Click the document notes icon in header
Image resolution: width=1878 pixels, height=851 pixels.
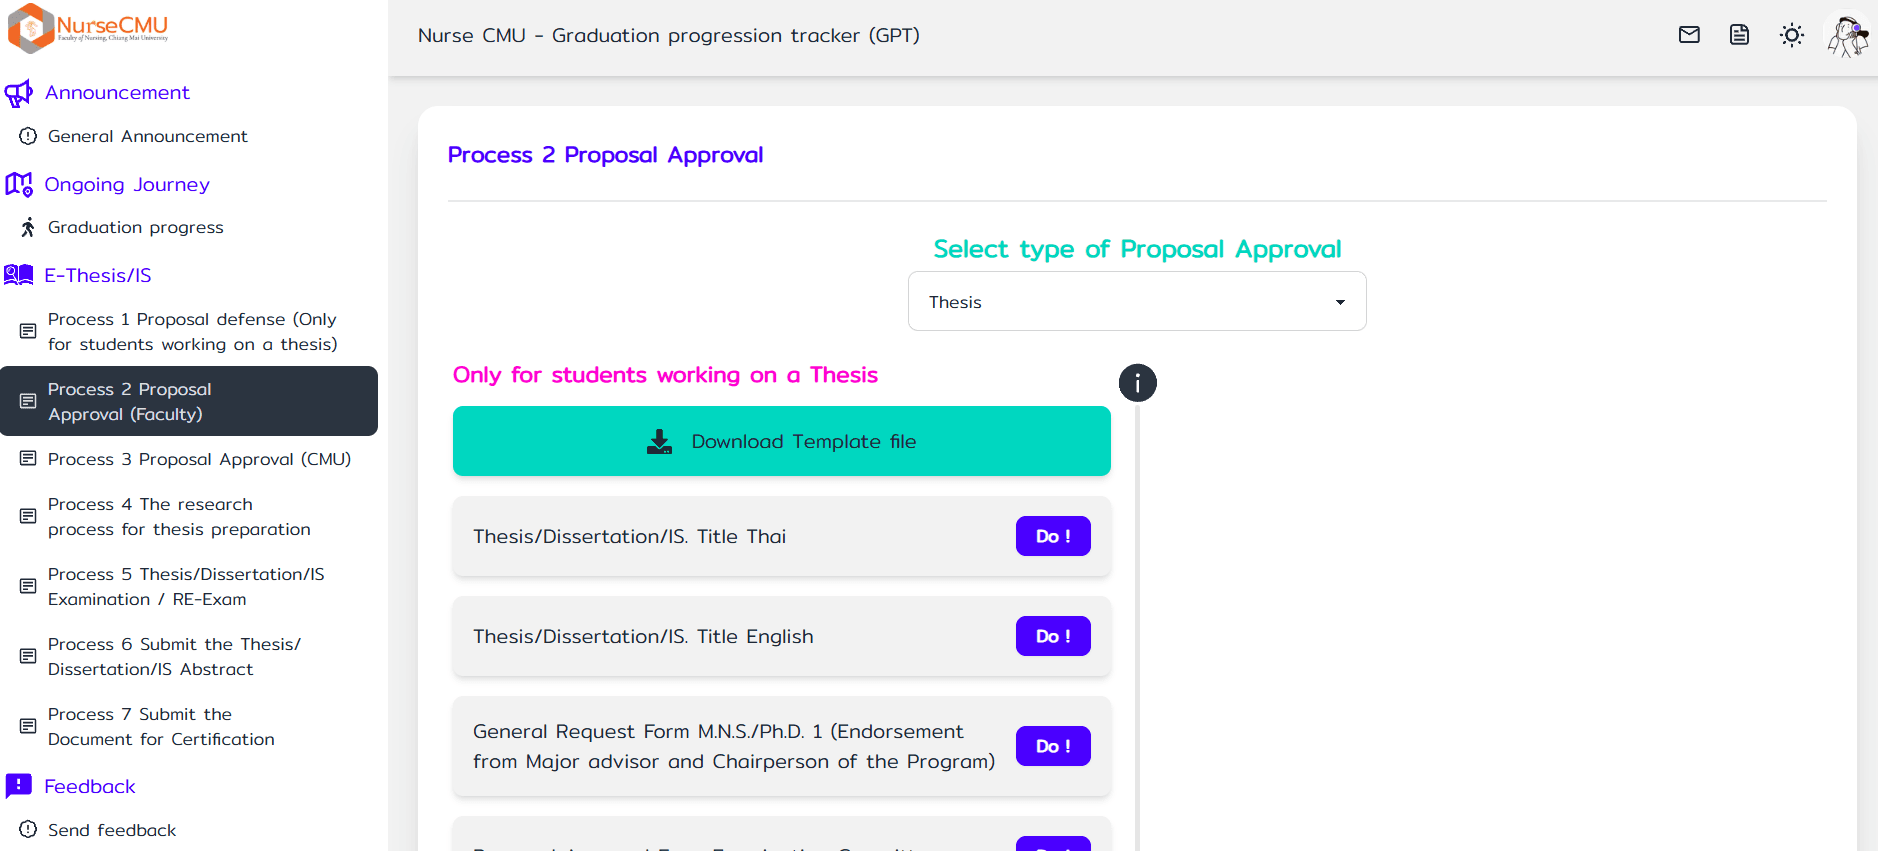(x=1740, y=35)
